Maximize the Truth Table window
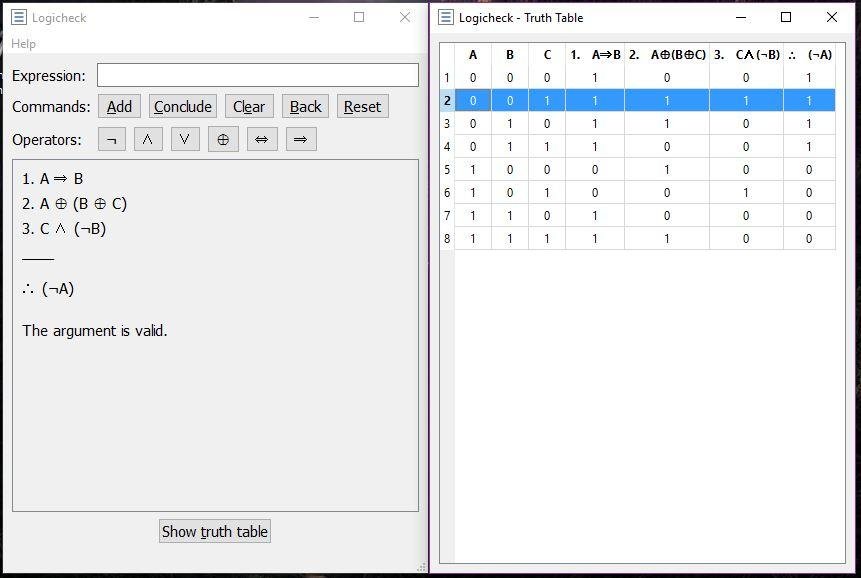The image size is (861, 578). coord(786,18)
